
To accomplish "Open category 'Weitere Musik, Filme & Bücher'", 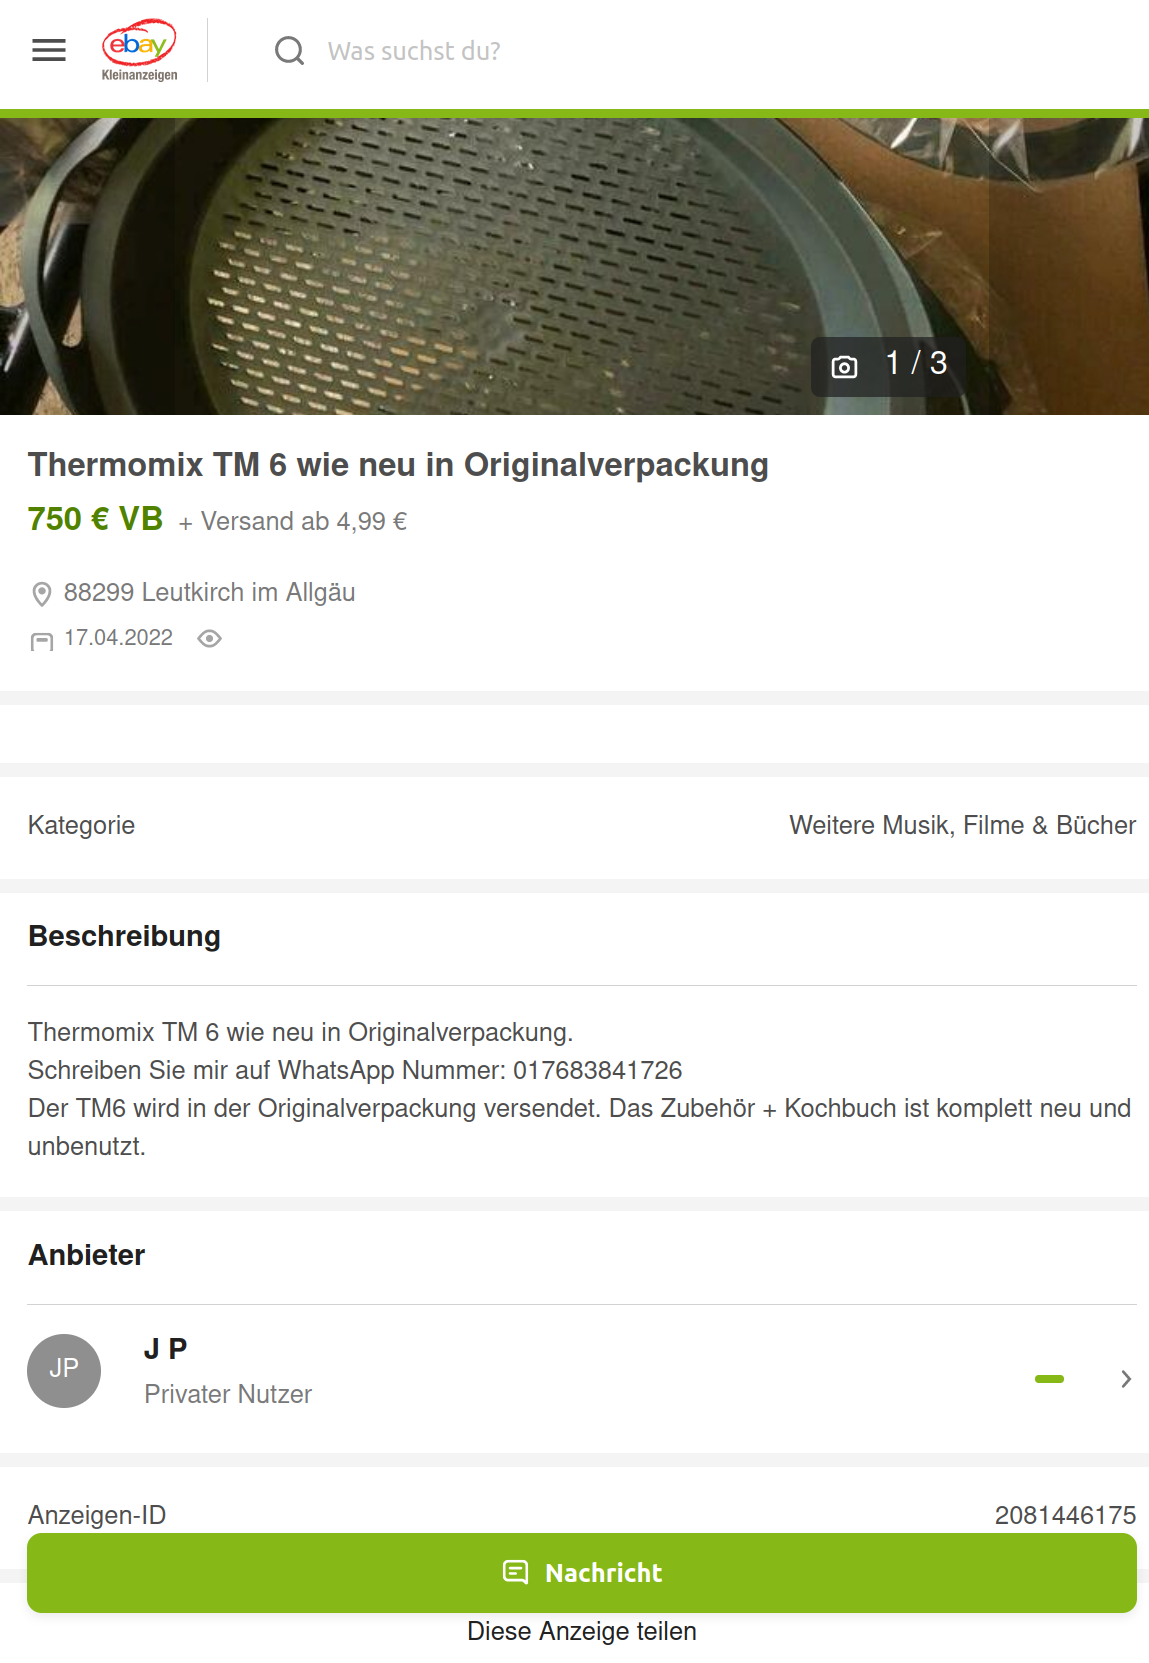I will click(x=962, y=825).
